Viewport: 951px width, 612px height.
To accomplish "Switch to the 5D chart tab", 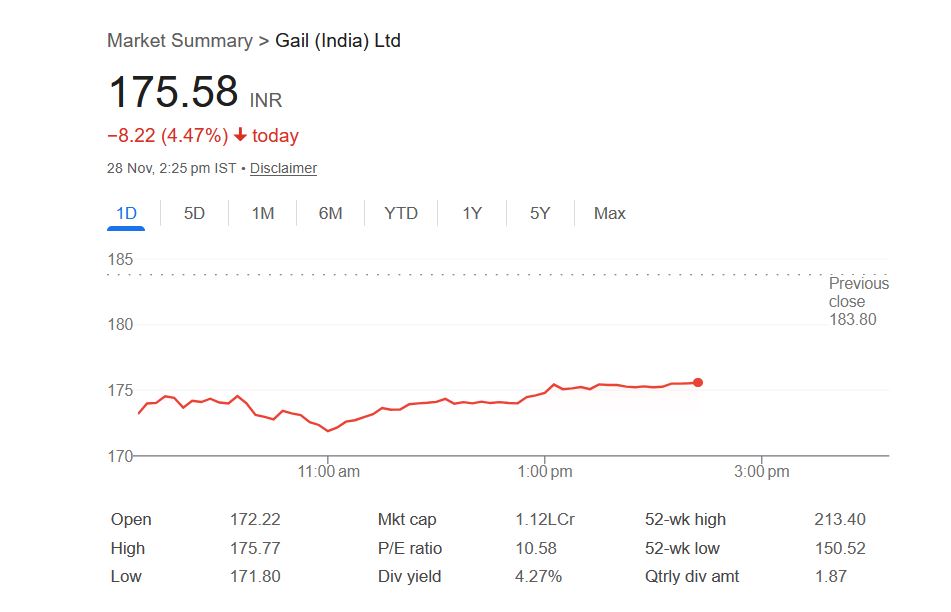I will click(x=194, y=213).
